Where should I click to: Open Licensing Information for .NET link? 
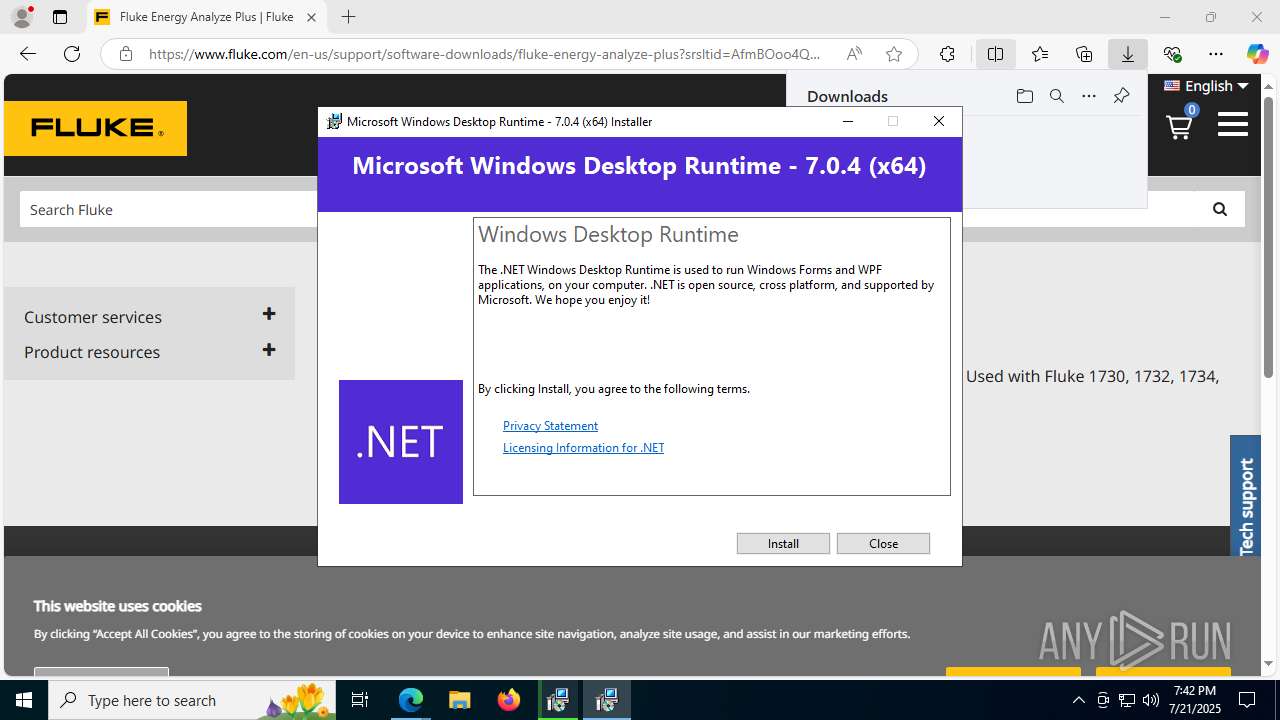click(583, 448)
